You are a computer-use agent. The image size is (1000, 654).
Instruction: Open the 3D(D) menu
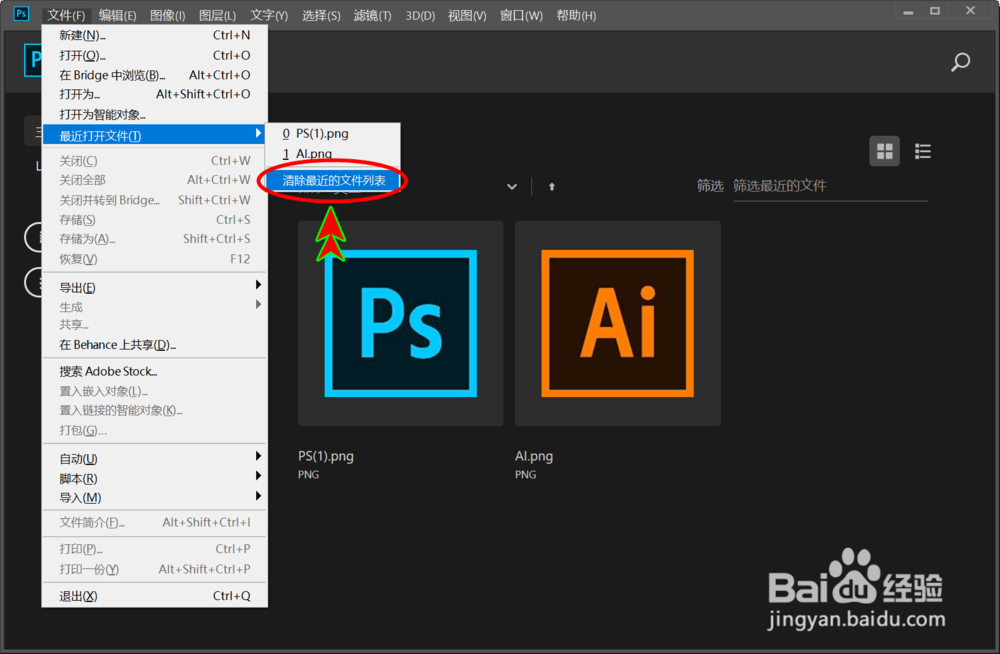(x=420, y=15)
